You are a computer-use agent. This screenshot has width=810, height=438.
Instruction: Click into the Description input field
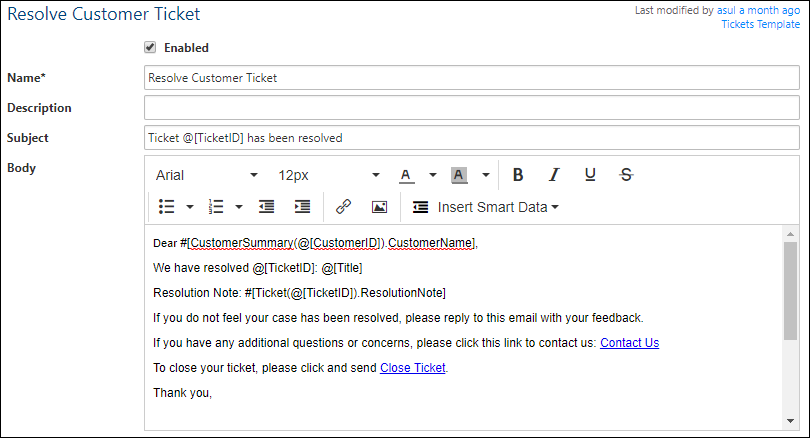pos(471,107)
